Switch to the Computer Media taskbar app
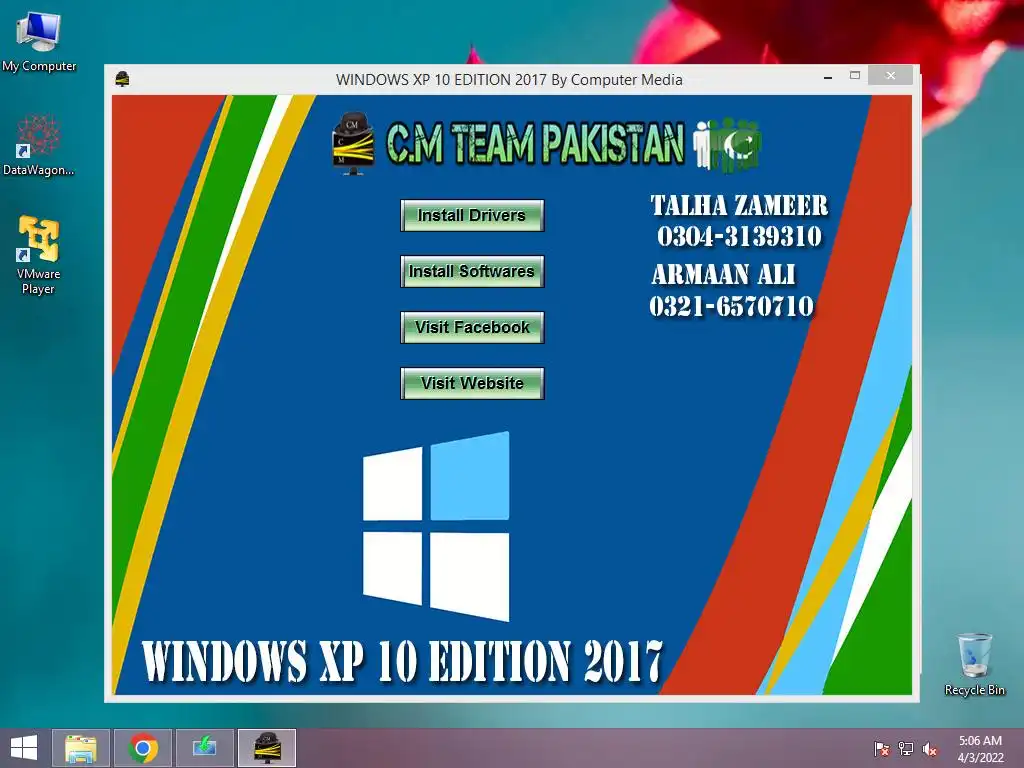The height and width of the screenshot is (768, 1024). click(266, 748)
